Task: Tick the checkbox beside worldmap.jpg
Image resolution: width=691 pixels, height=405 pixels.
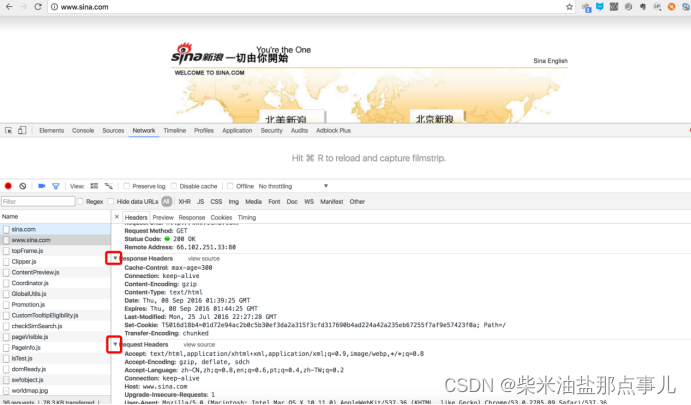Action: click(6, 391)
